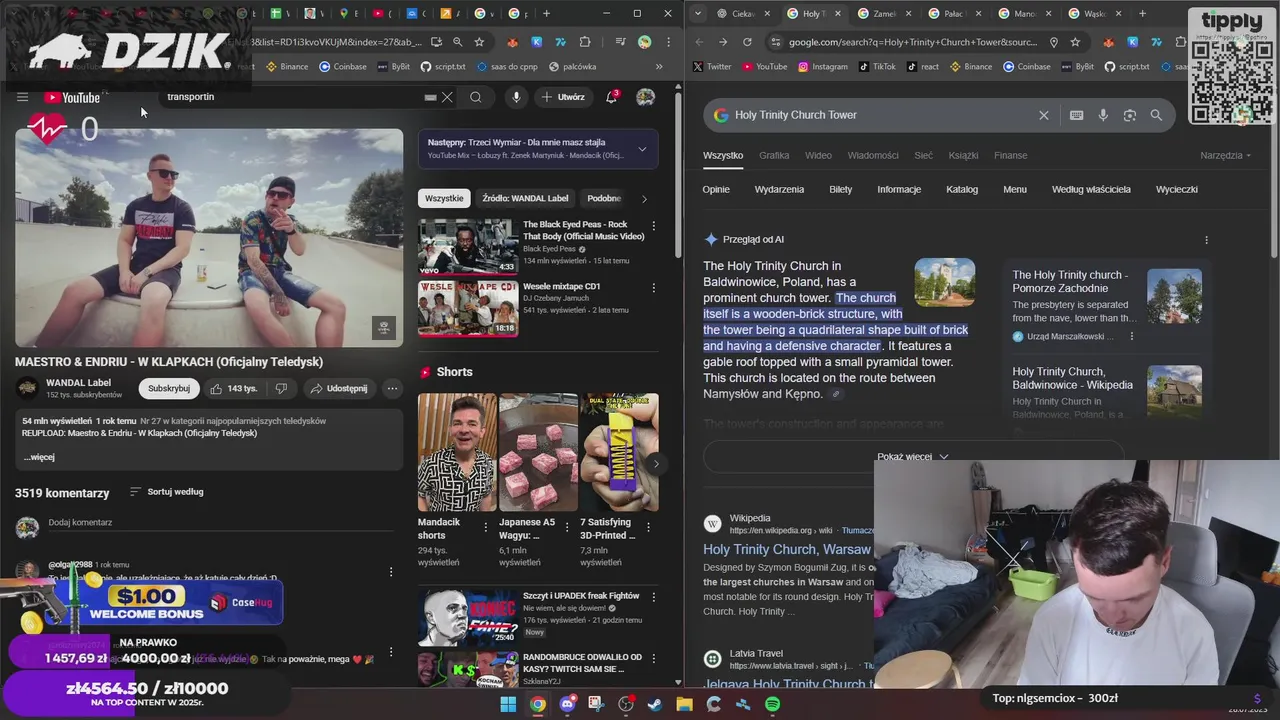Show more filter chips arrow
Viewport: 1280px width, 720px height.
pyautogui.click(x=644, y=198)
